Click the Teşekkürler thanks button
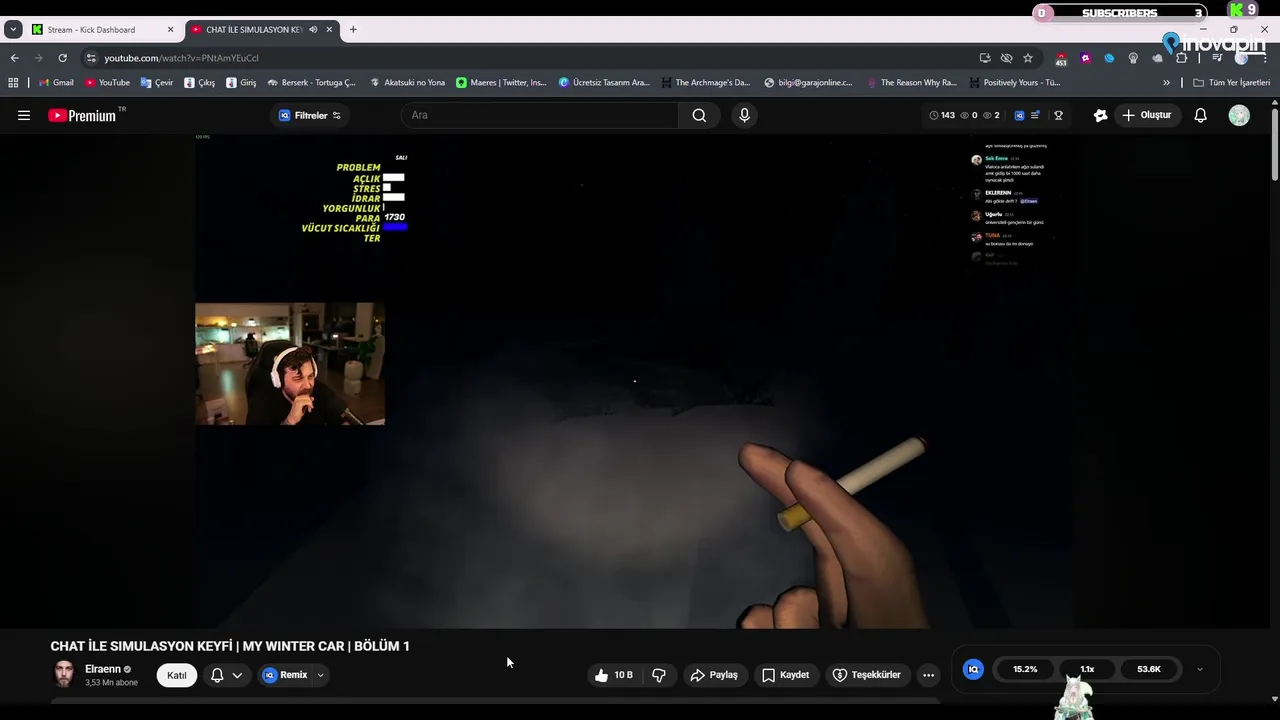Image resolution: width=1280 pixels, height=720 pixels. [x=866, y=675]
